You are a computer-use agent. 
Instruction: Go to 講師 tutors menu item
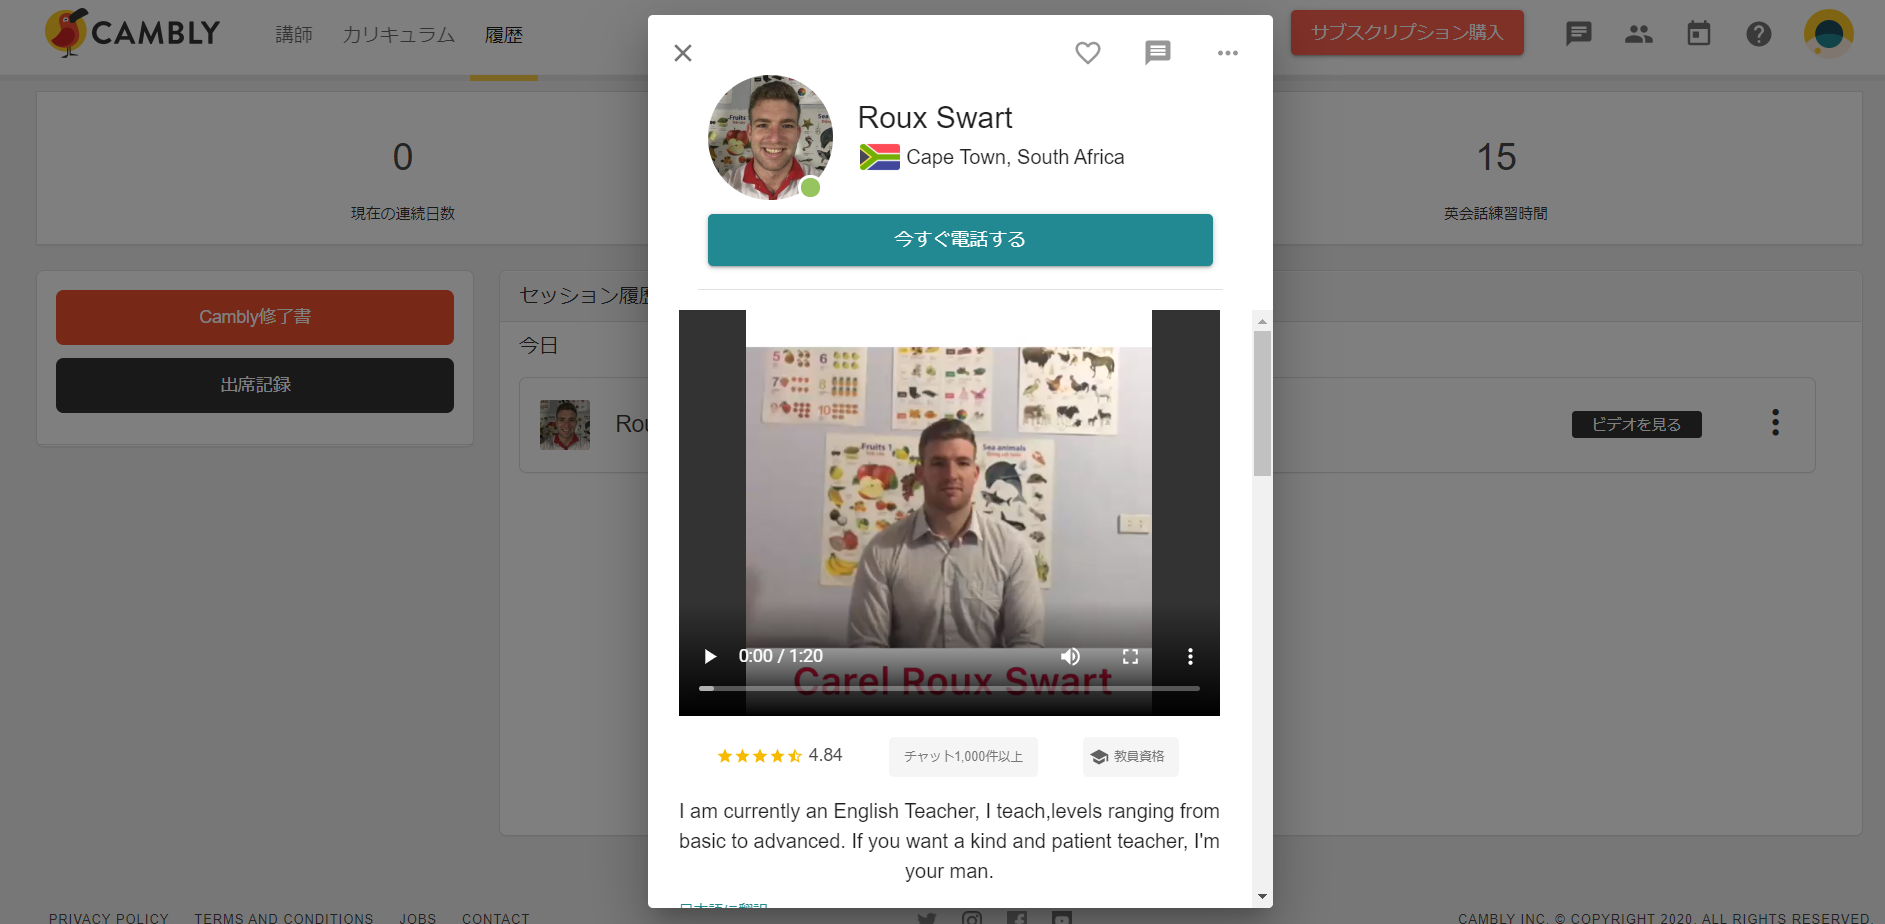(294, 35)
